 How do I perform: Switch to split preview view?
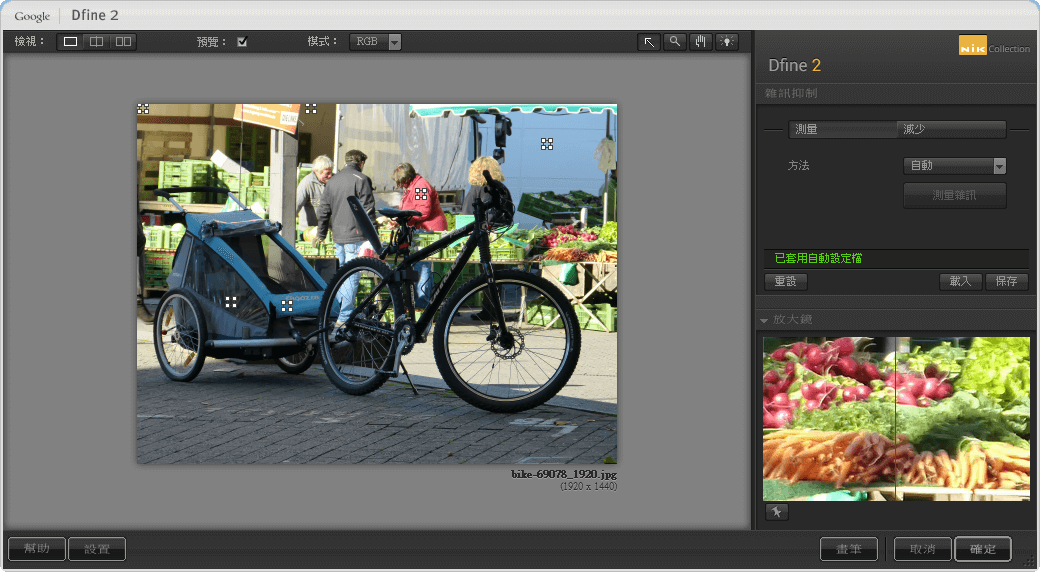pos(96,42)
